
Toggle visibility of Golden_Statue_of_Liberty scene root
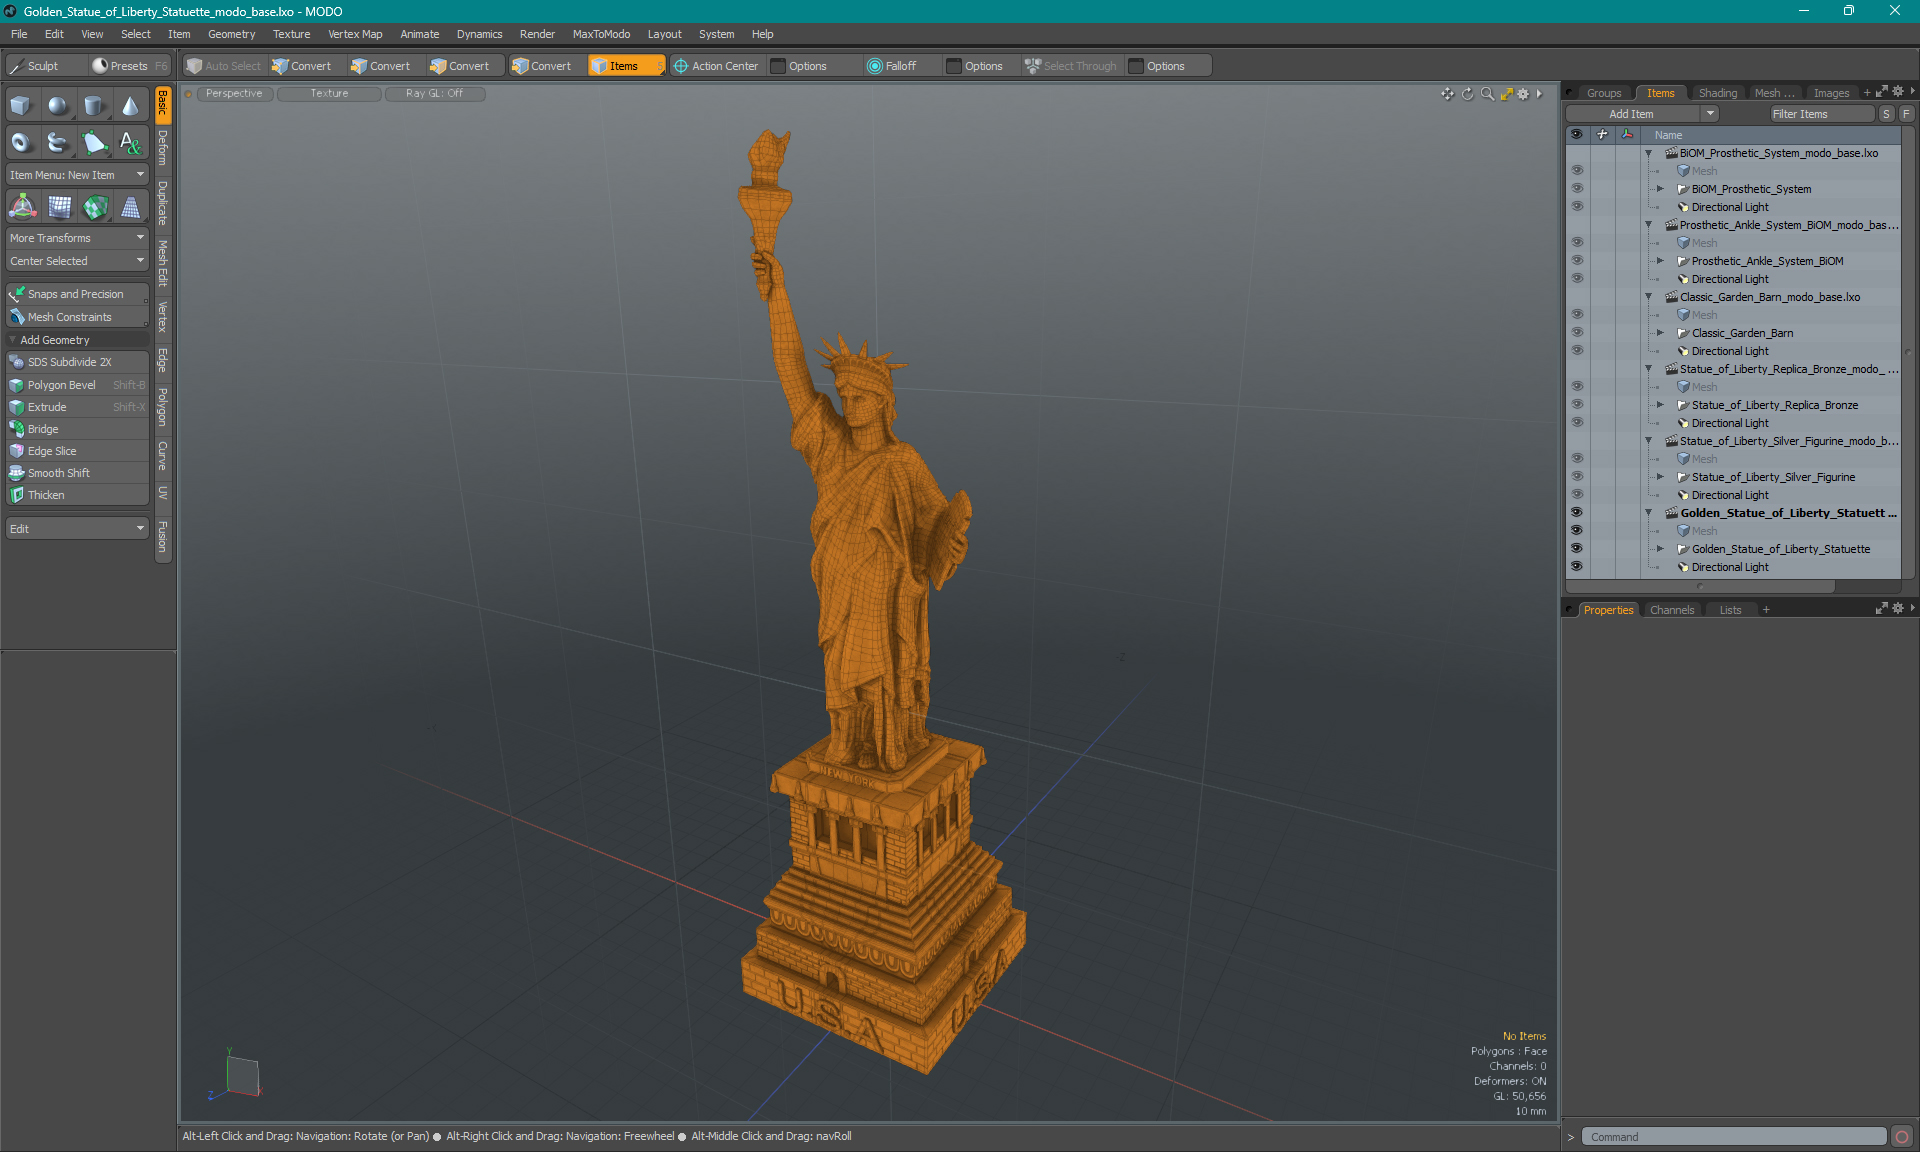[x=1577, y=513]
